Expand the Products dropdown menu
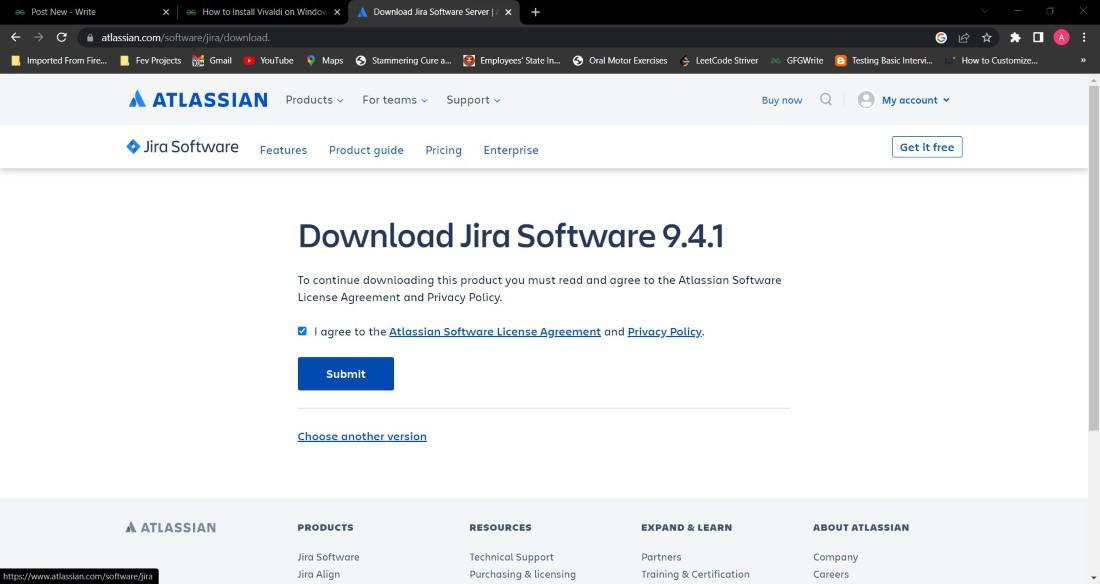The width and height of the screenshot is (1100, 584). (313, 99)
